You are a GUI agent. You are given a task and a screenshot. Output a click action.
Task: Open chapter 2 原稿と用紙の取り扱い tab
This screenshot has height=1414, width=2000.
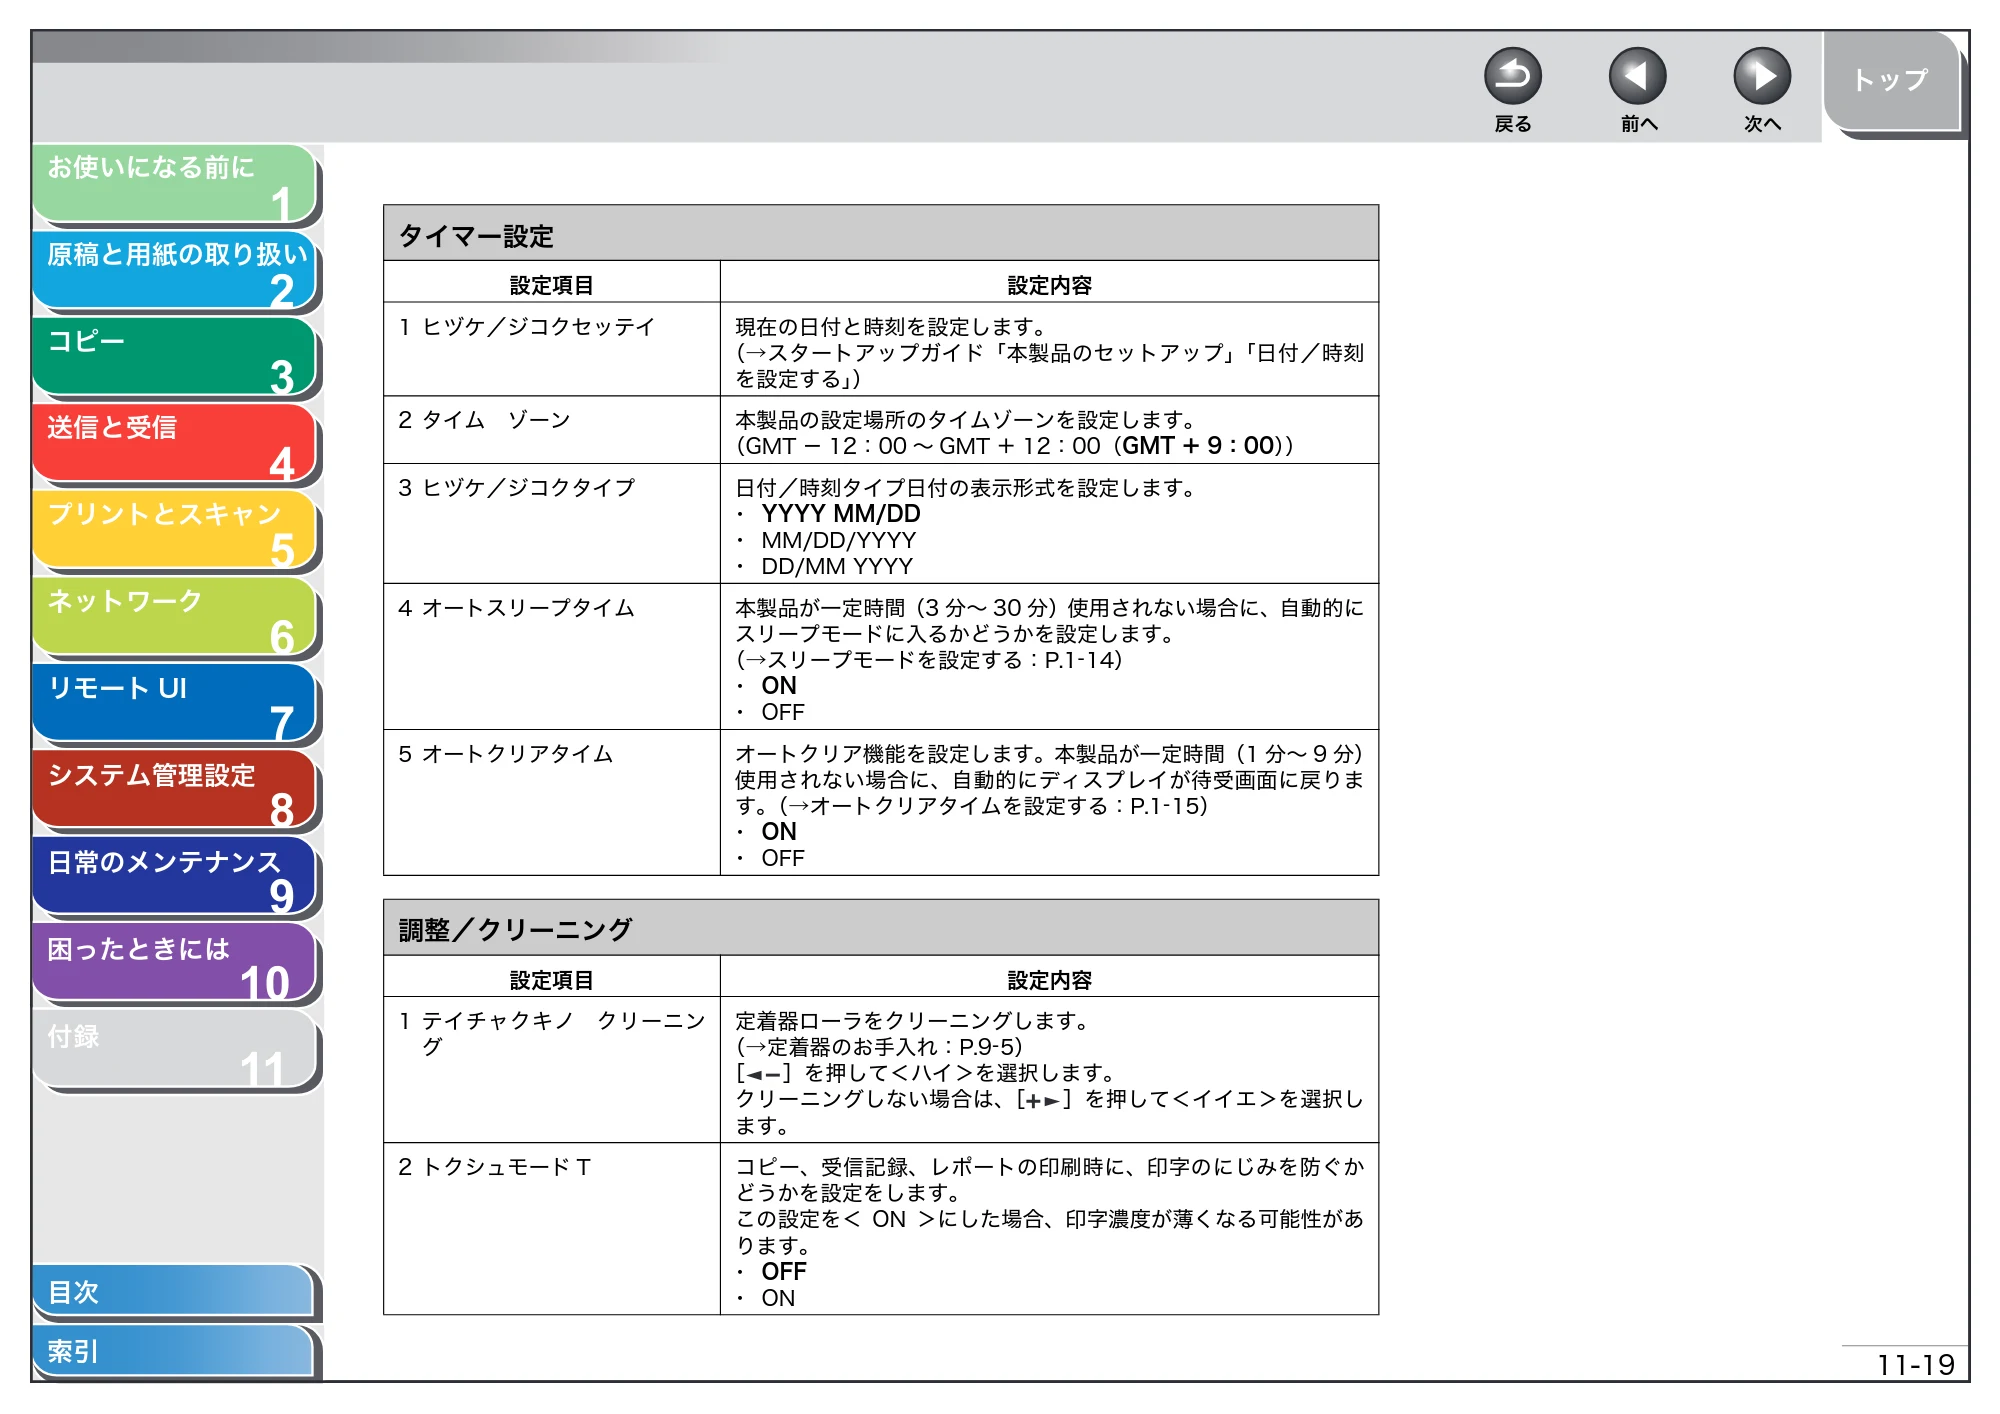(175, 270)
